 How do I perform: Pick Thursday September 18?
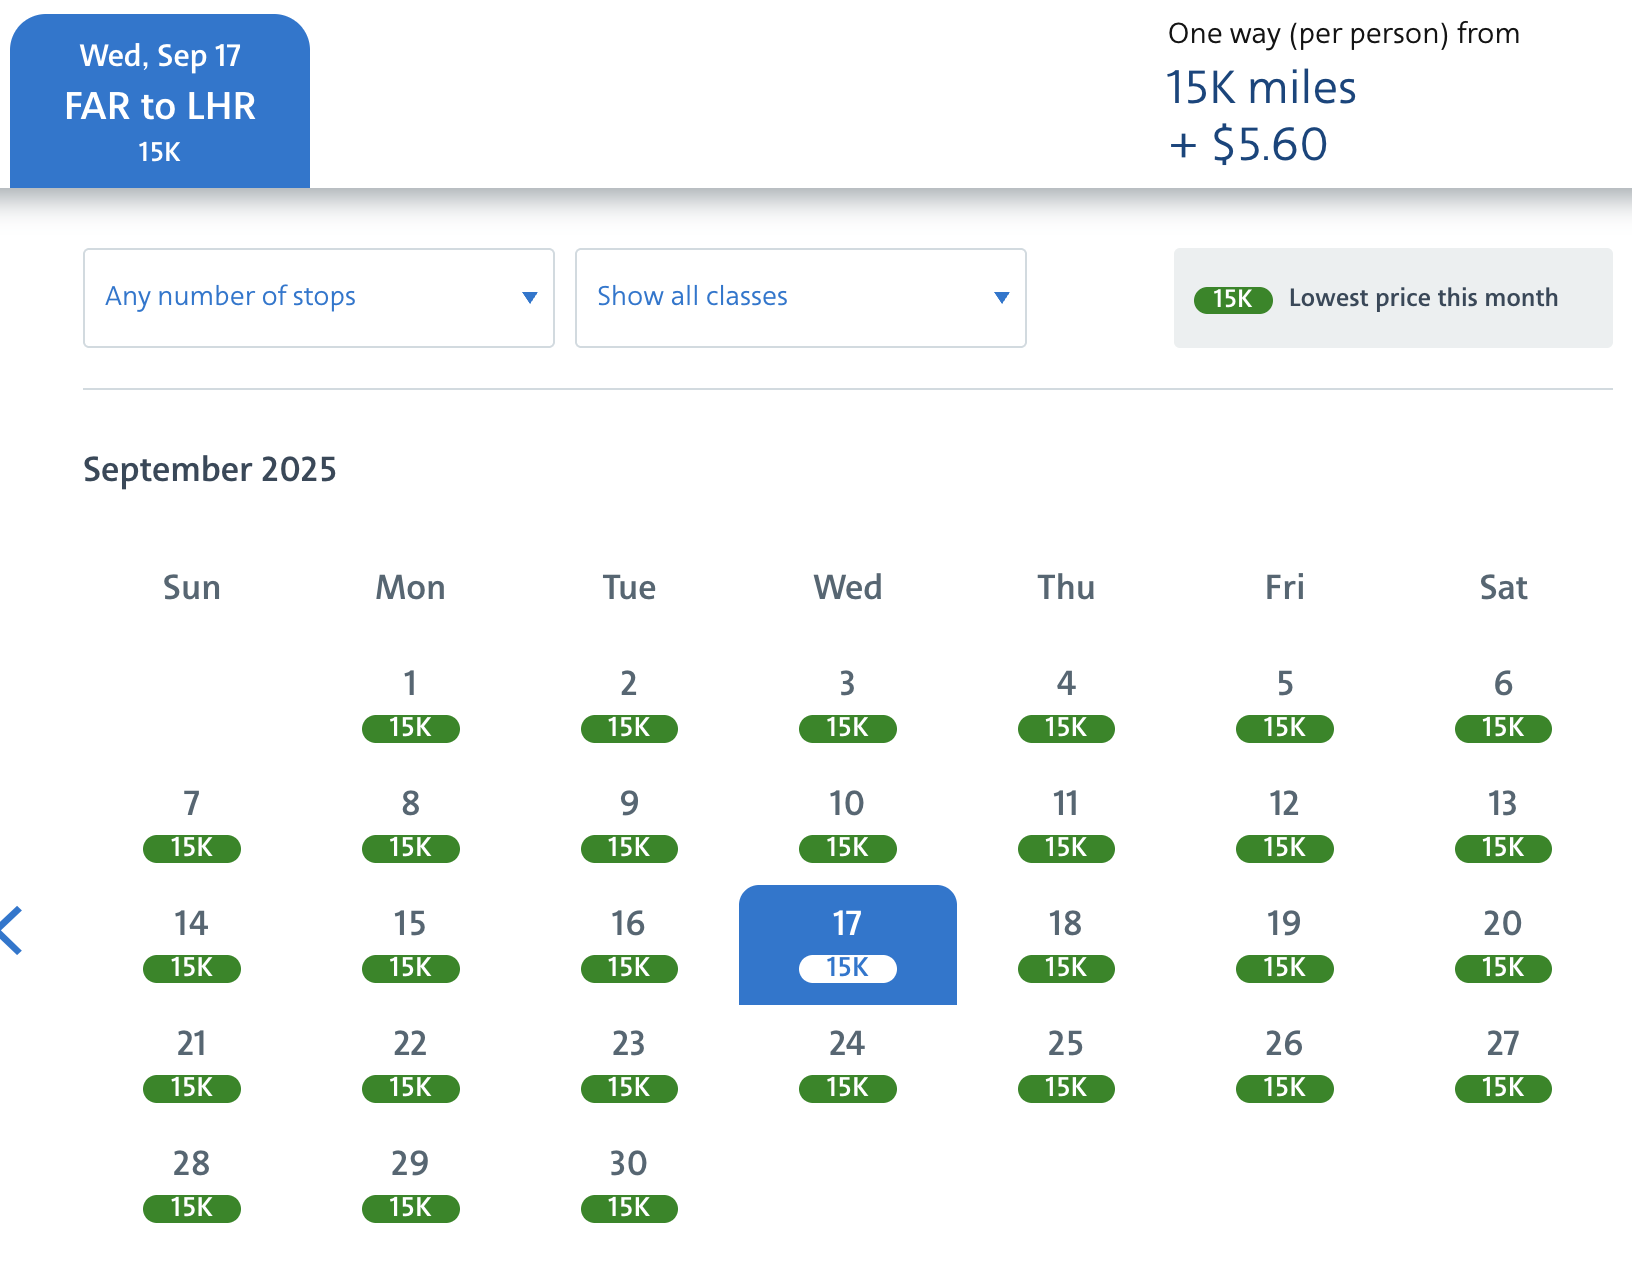pyautogui.click(x=1066, y=945)
